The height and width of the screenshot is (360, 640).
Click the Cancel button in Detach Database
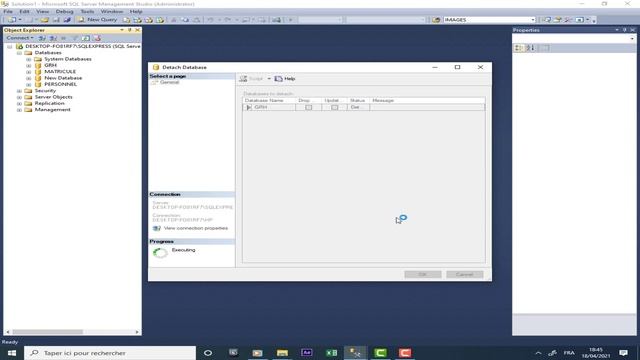click(x=464, y=274)
